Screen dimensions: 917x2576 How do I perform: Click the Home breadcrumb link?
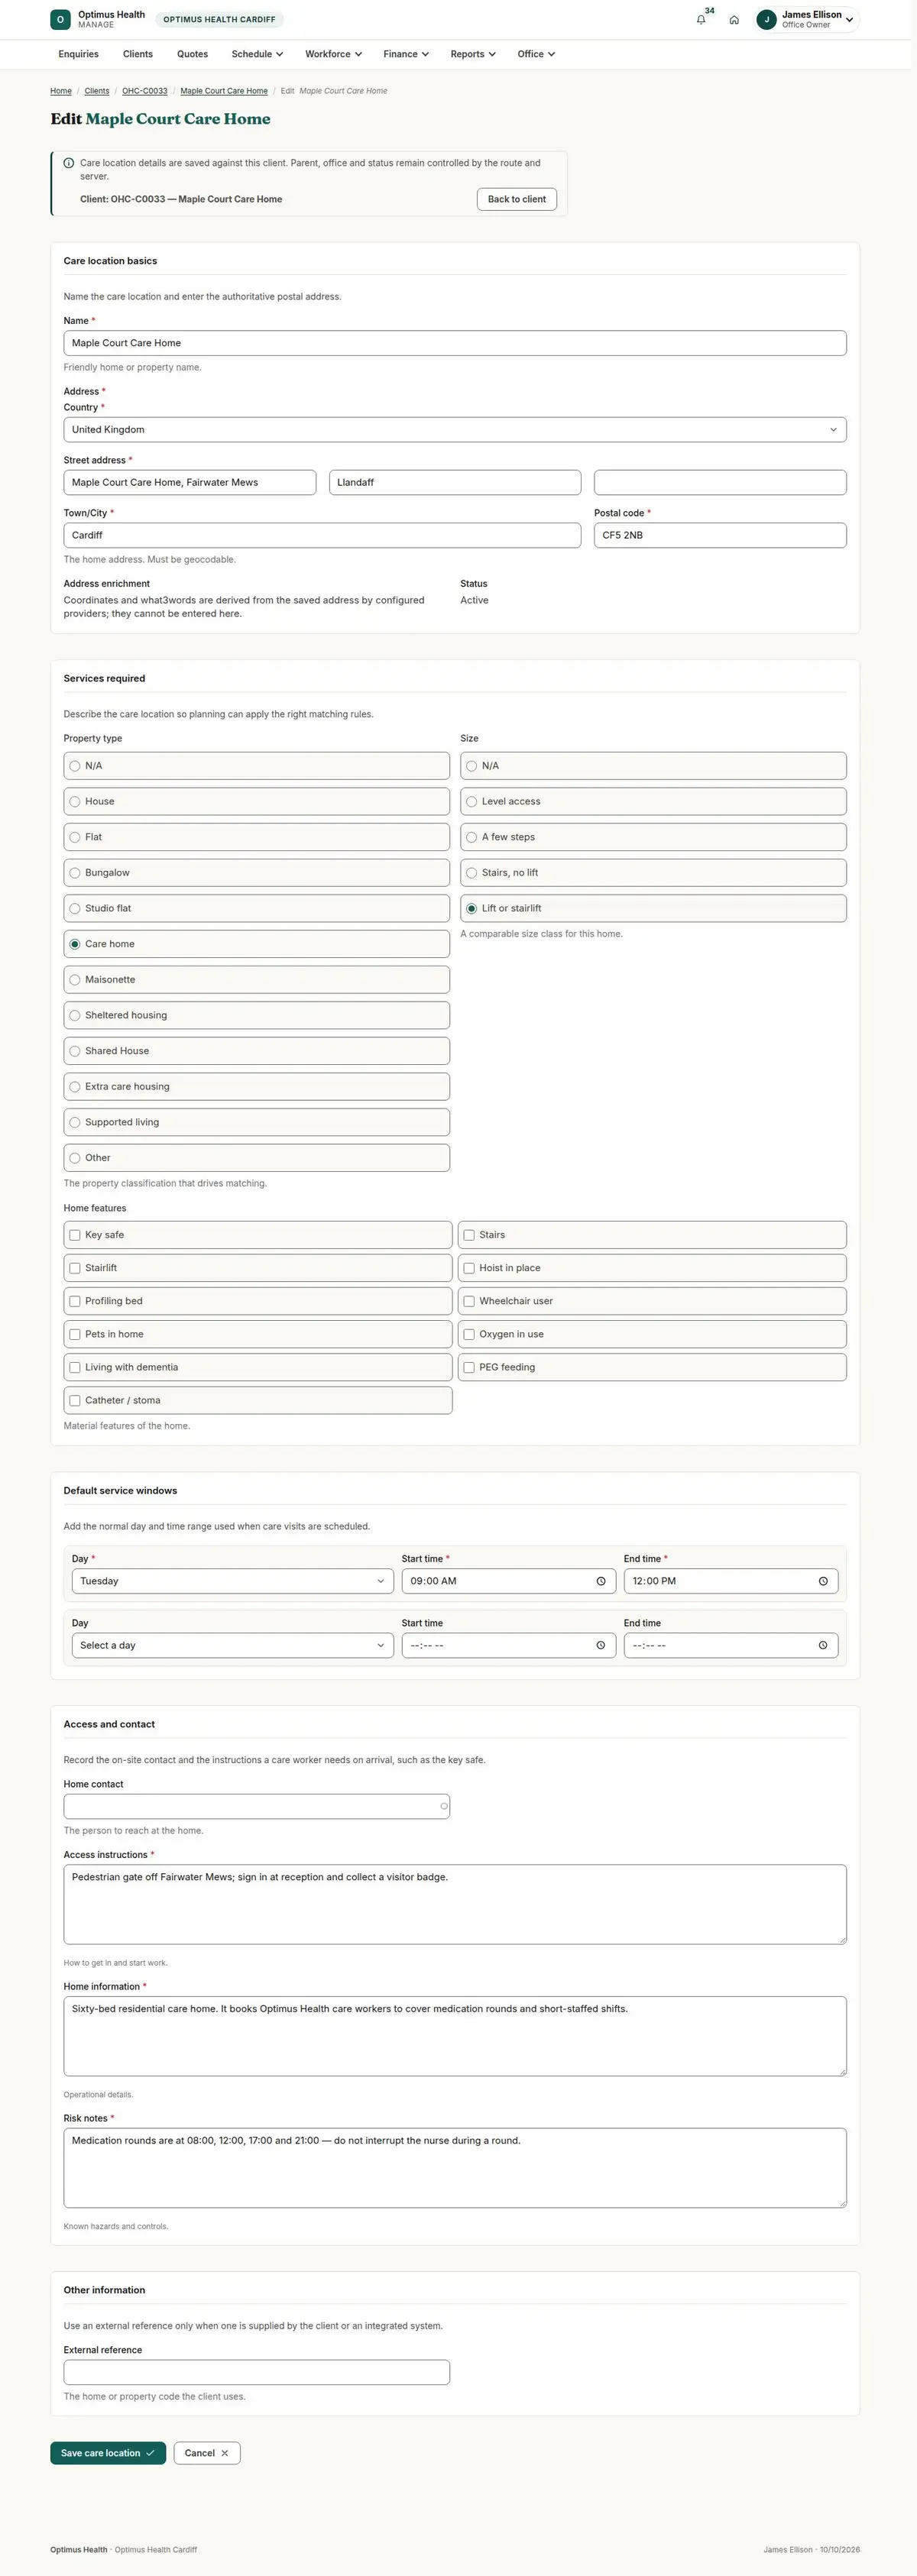pyautogui.click(x=61, y=91)
